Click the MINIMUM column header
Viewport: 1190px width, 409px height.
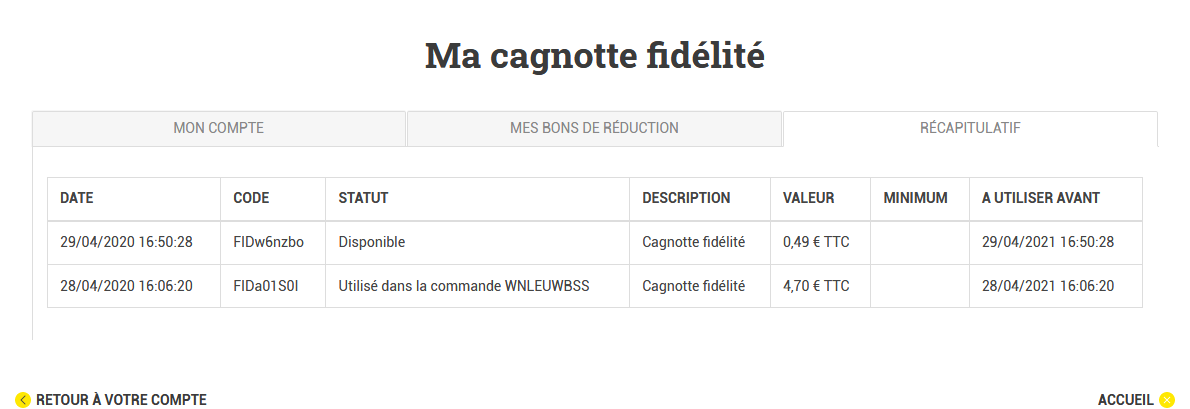915,198
